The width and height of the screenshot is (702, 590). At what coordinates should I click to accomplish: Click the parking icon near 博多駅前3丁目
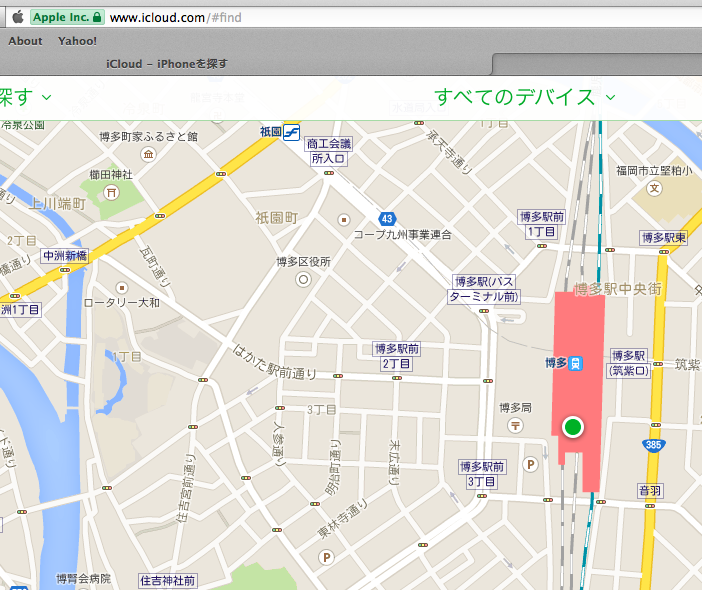[530, 465]
